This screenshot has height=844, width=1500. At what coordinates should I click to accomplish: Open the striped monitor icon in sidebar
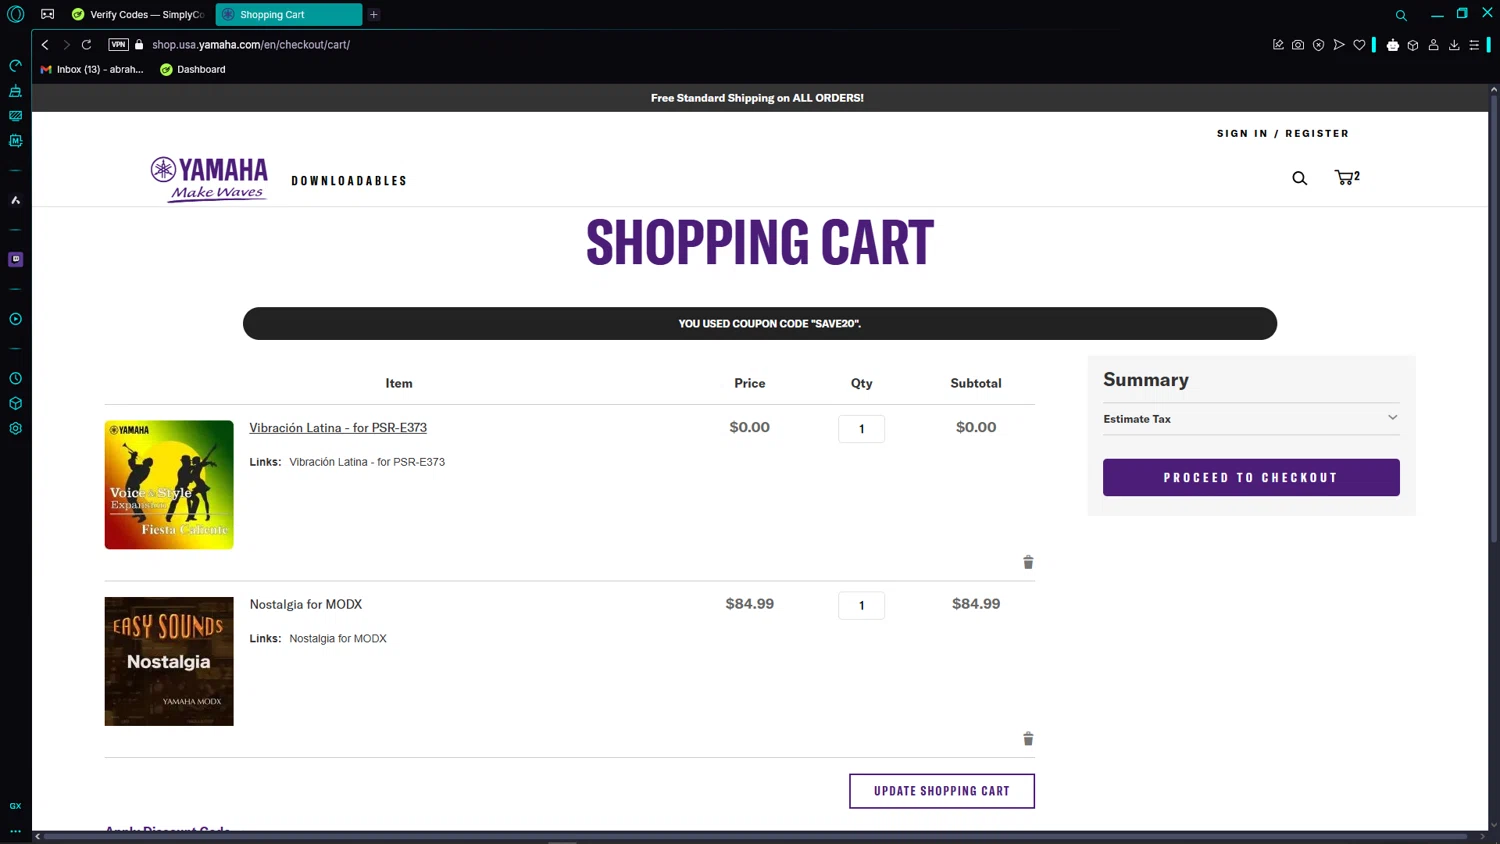[15, 116]
